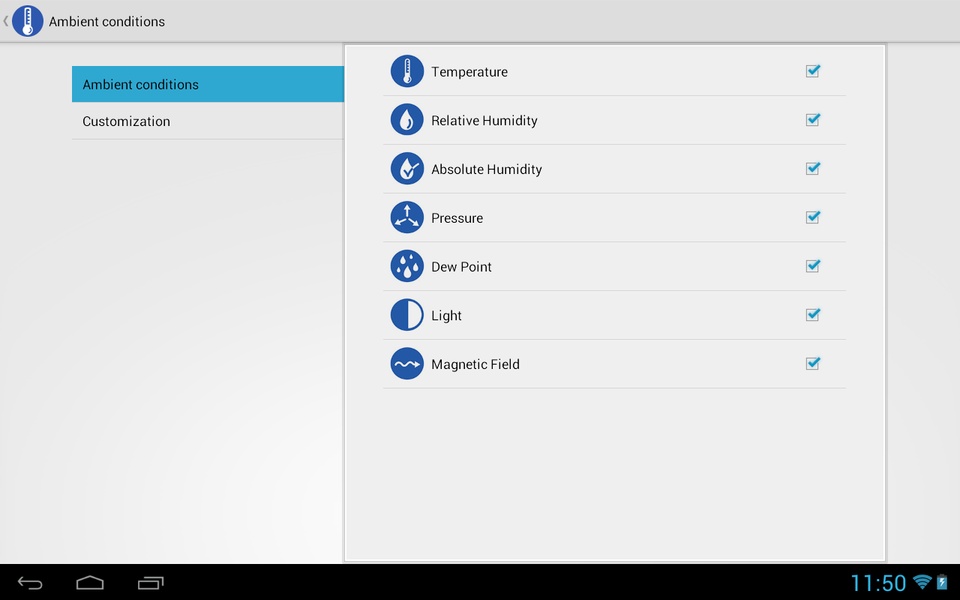
Task: Tap the app thermometer icon in header
Action: [x=28, y=21]
